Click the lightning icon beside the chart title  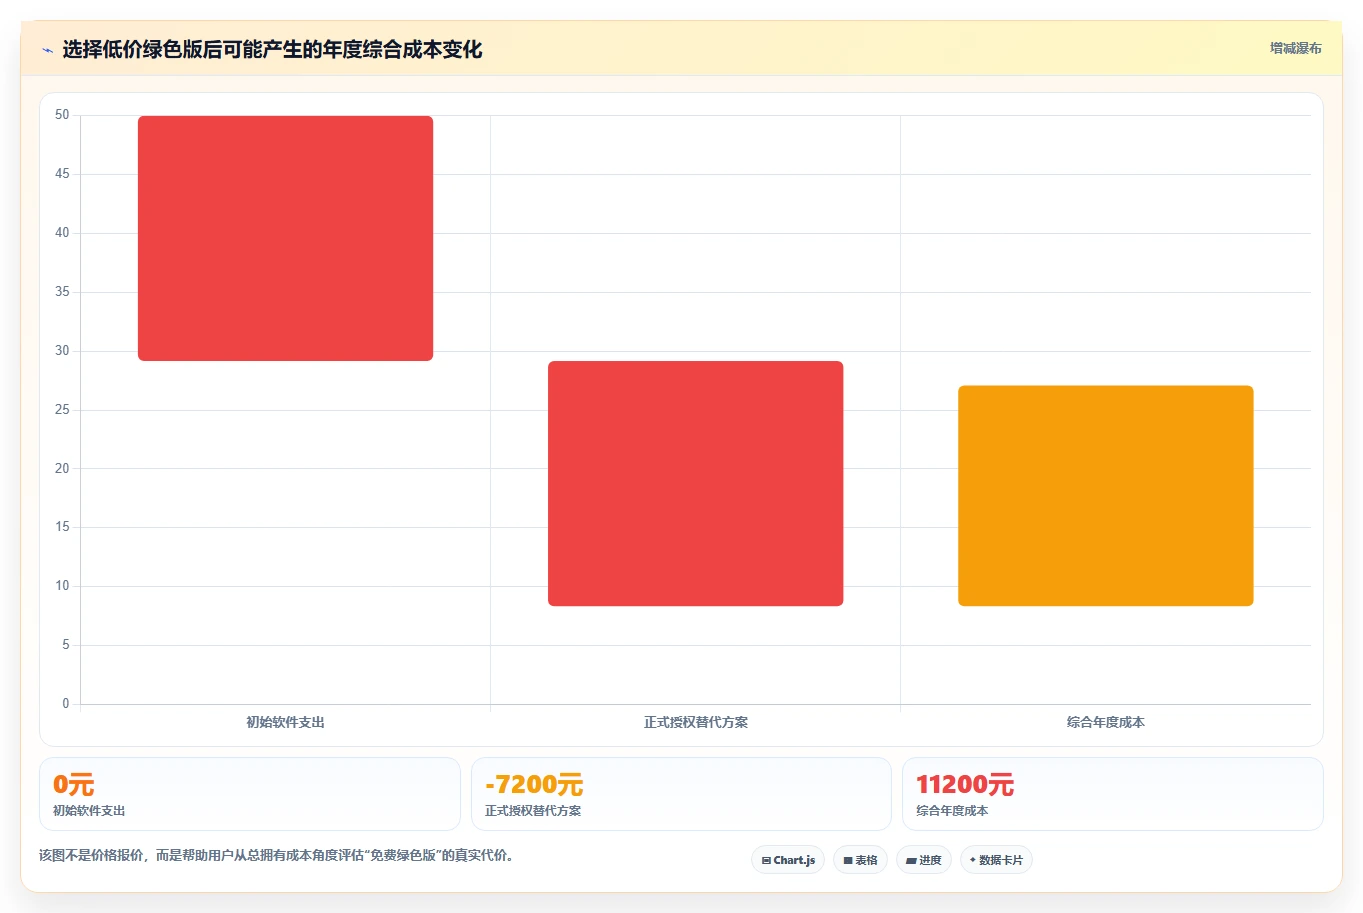coord(47,50)
